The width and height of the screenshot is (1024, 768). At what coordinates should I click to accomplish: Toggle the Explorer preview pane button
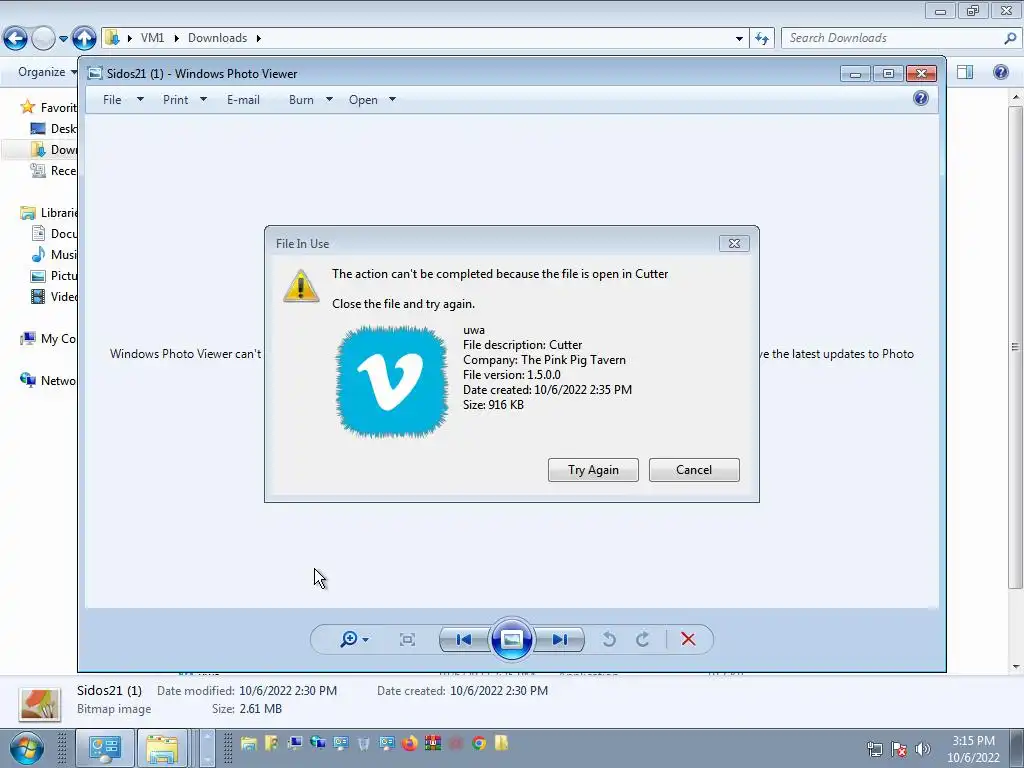click(965, 72)
